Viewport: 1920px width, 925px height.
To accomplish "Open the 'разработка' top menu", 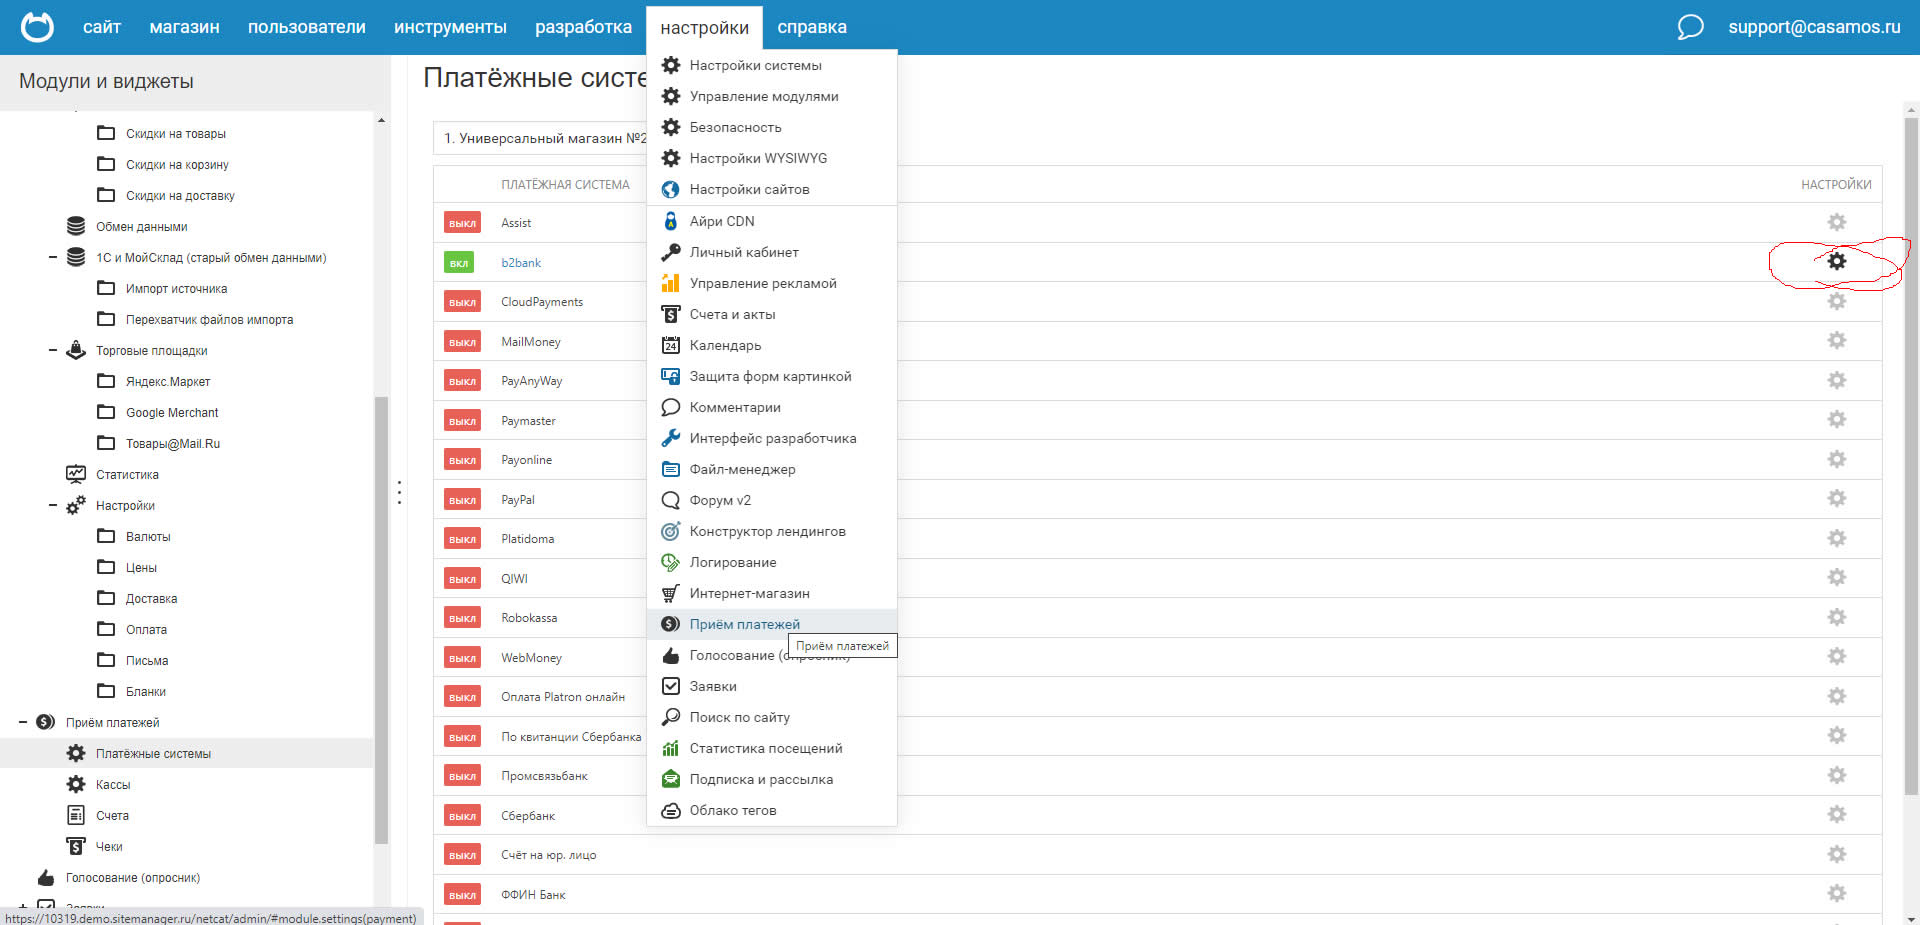I will [583, 27].
